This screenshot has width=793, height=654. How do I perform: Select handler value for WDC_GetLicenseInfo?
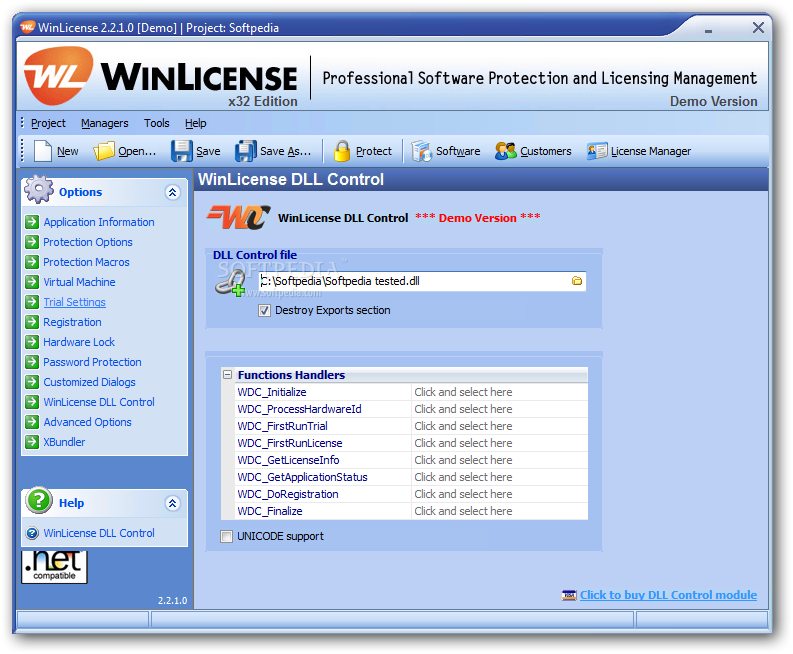499,460
